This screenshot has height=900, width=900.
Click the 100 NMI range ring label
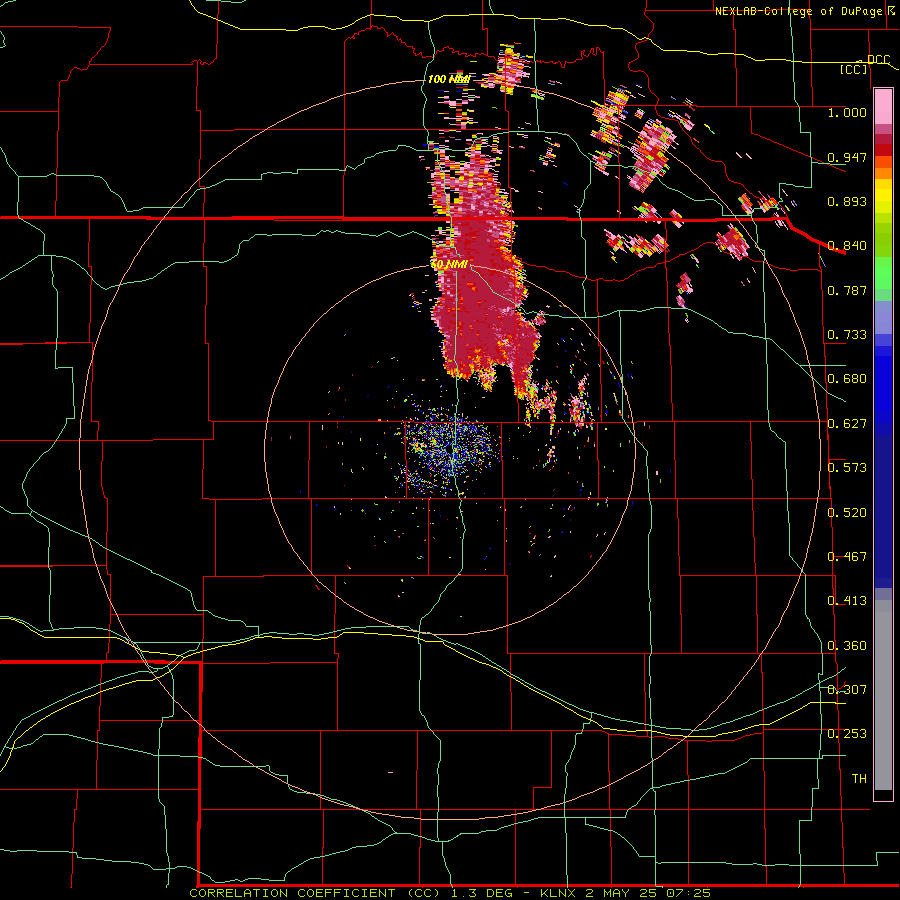click(449, 79)
